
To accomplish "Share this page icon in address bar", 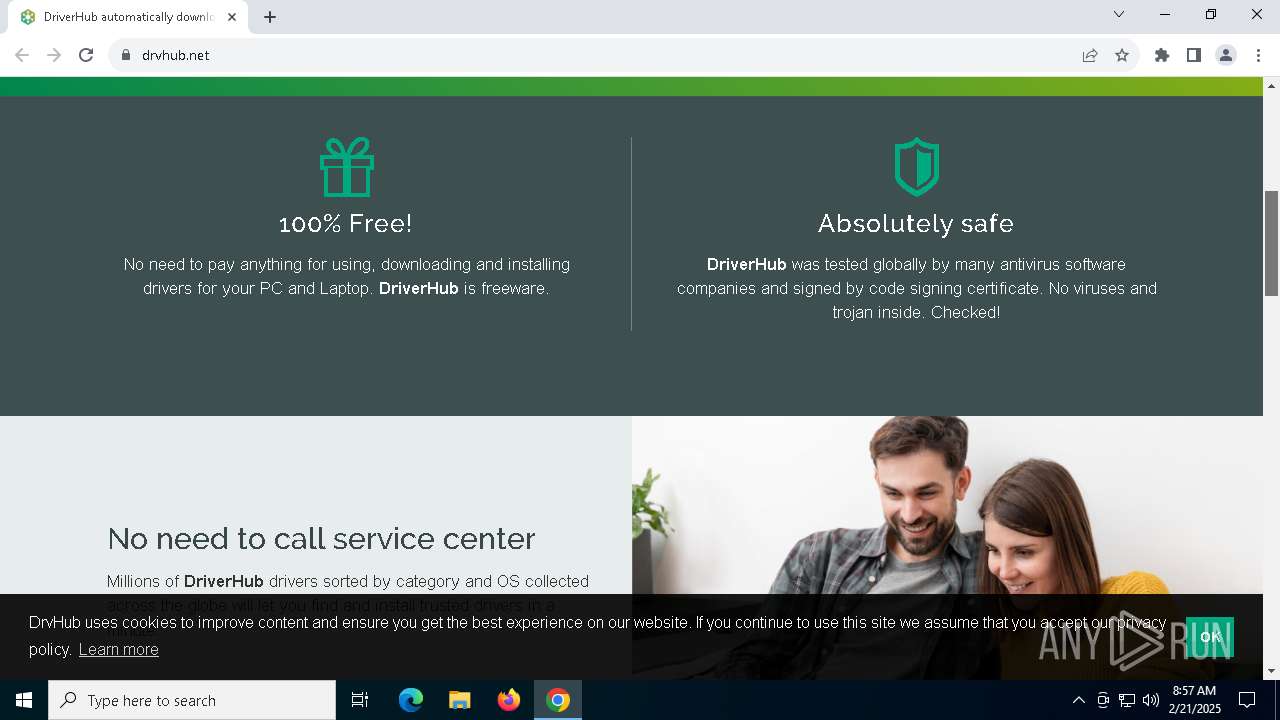I will click(x=1090, y=55).
